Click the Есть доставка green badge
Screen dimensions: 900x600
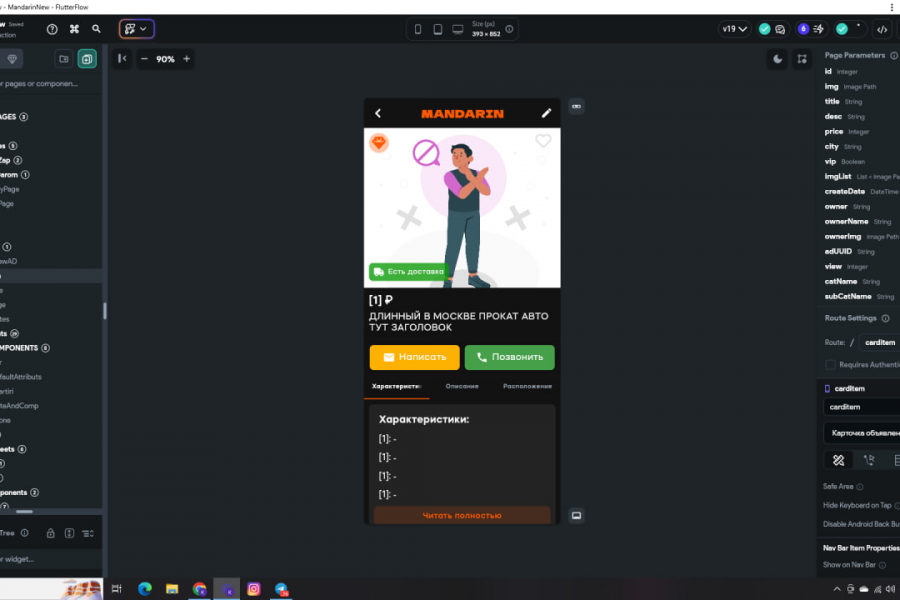(409, 272)
